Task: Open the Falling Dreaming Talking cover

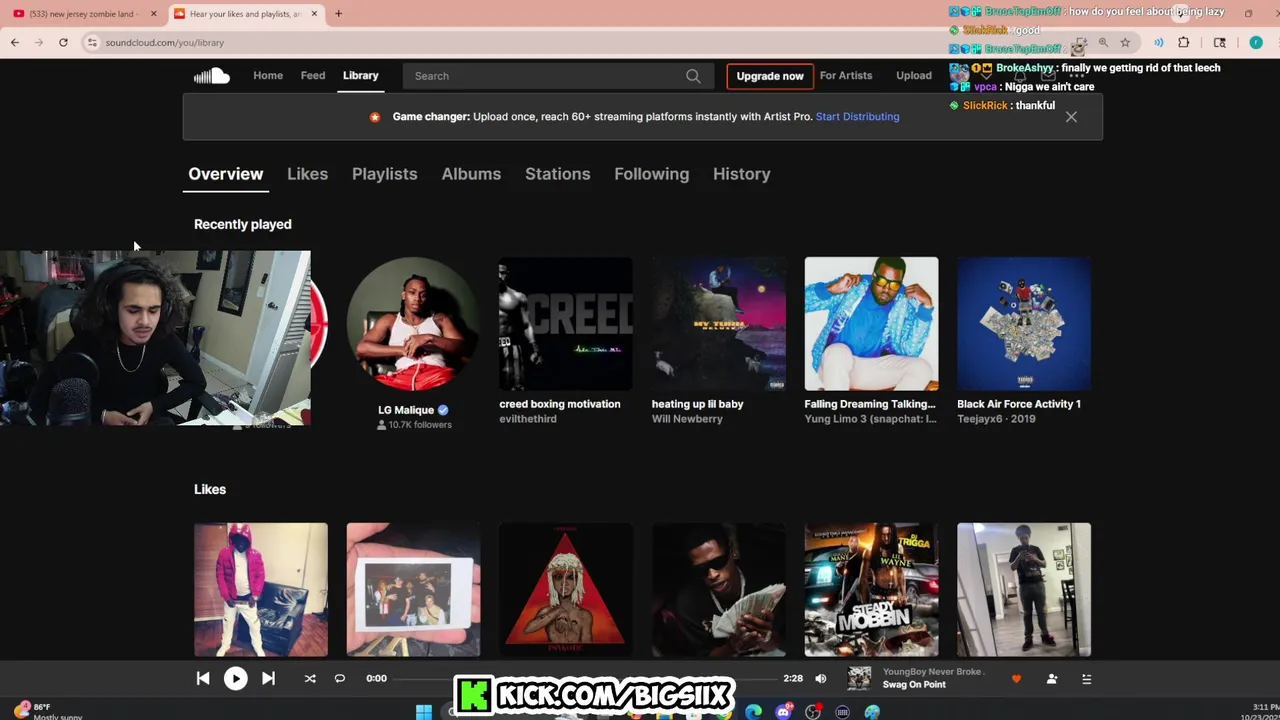Action: [872, 324]
